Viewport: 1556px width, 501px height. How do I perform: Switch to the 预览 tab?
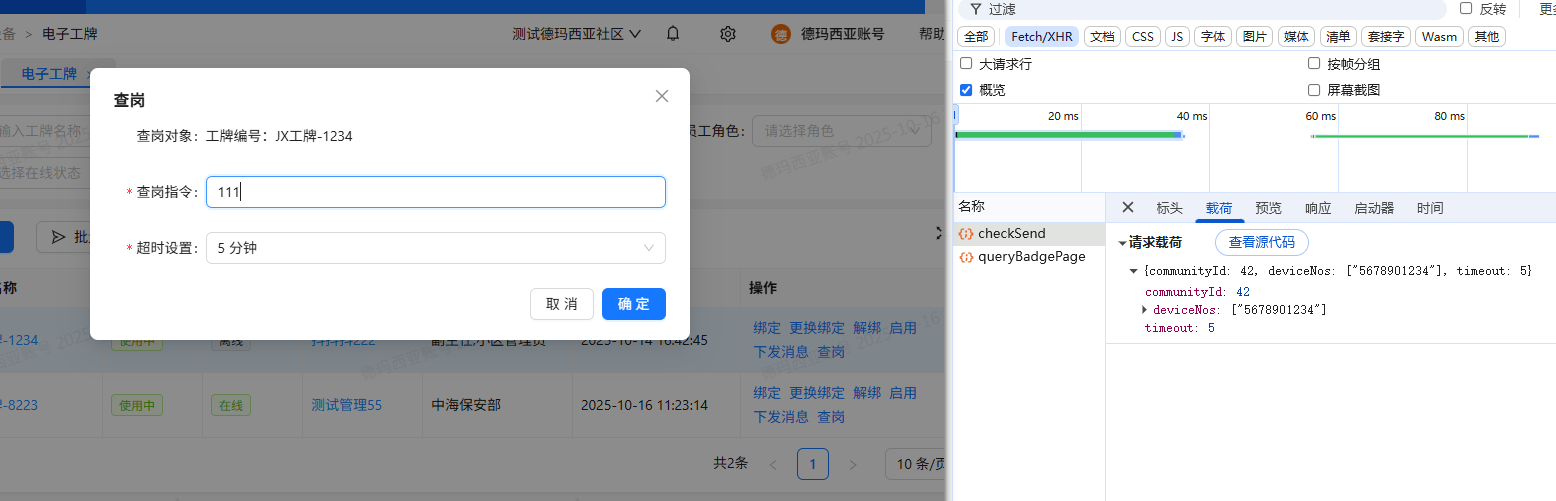[x=1268, y=208]
